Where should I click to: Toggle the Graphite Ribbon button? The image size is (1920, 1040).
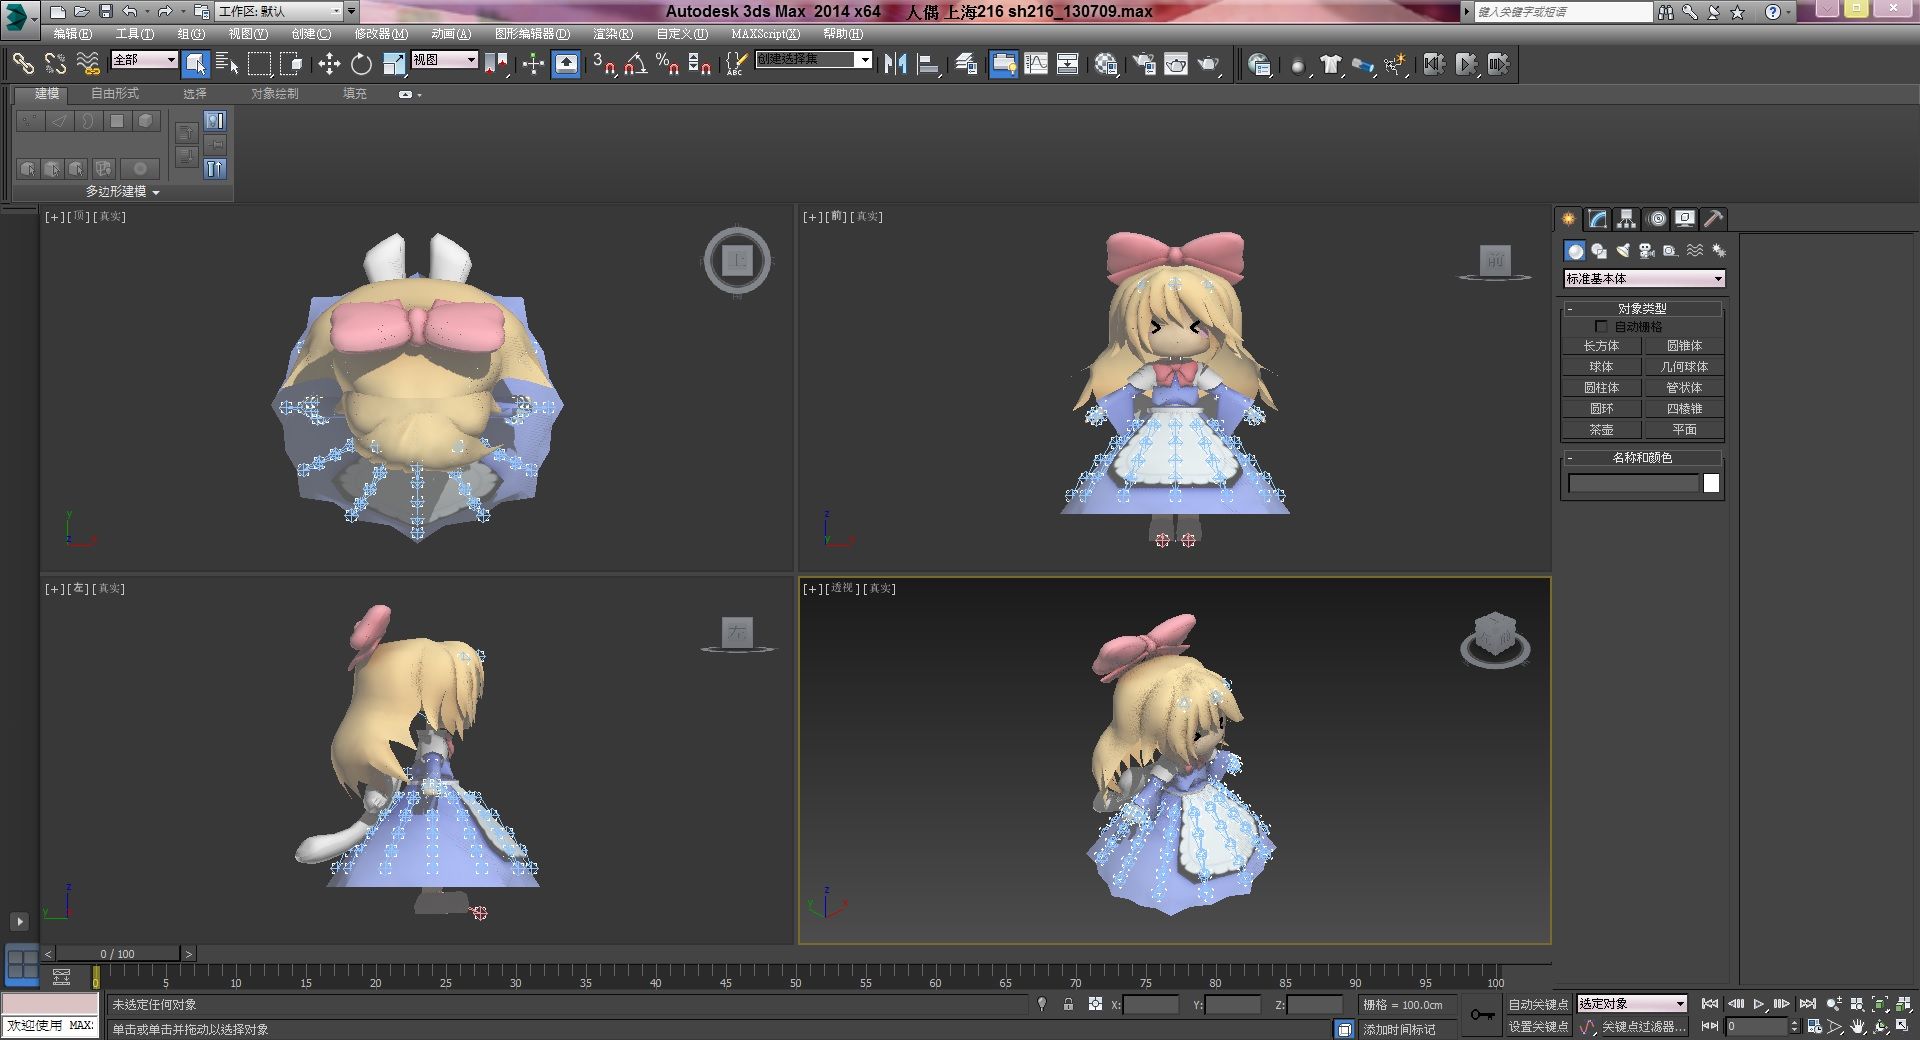point(1003,64)
